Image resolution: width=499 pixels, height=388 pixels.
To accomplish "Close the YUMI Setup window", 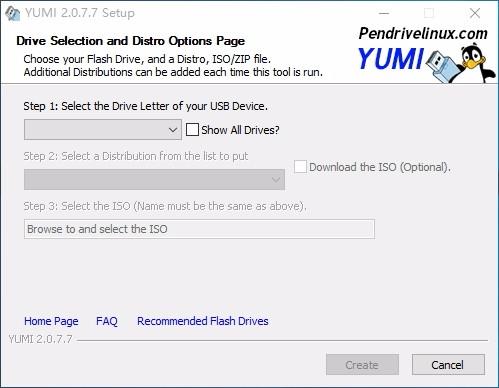I will [x=475, y=13].
